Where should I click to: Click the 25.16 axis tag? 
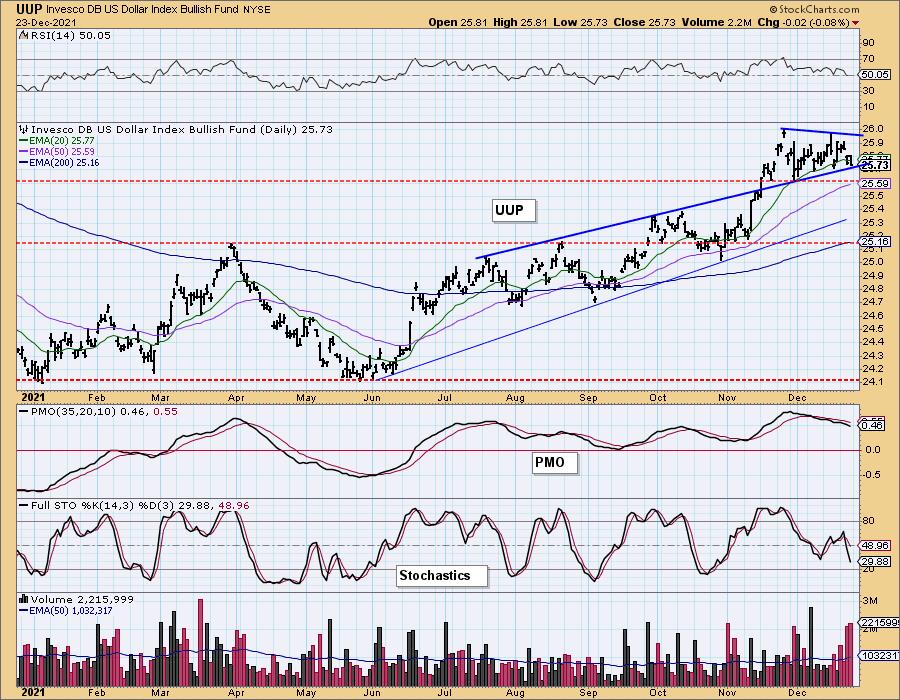tap(875, 242)
